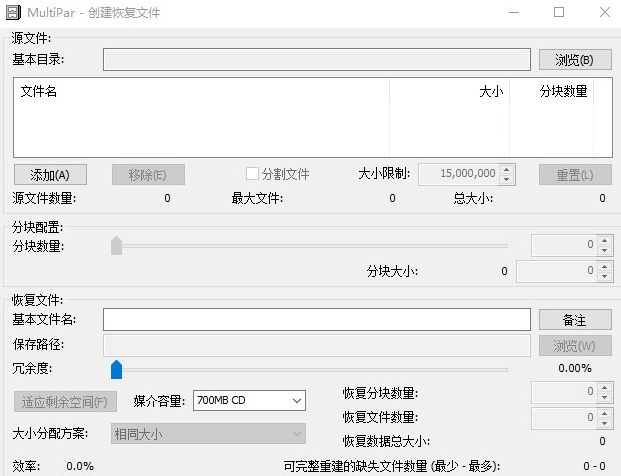Increase 分块大小 with spinner up arrow
Image resolution: width=621 pixels, height=476 pixels.
[604, 266]
